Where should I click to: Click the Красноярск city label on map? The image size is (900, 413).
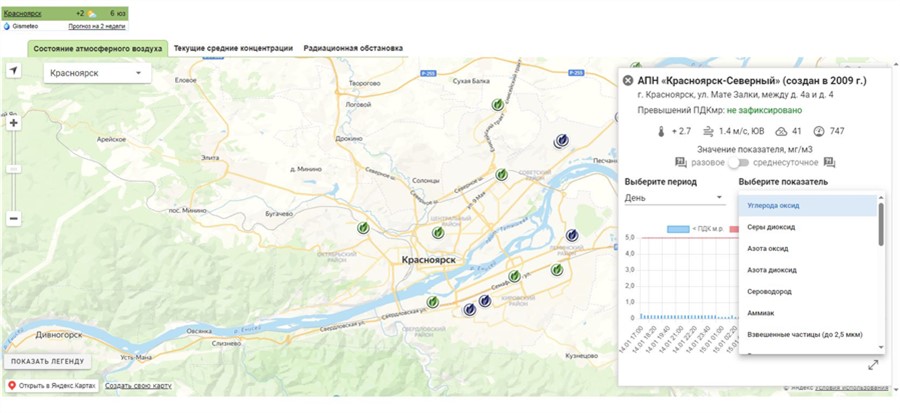click(429, 260)
